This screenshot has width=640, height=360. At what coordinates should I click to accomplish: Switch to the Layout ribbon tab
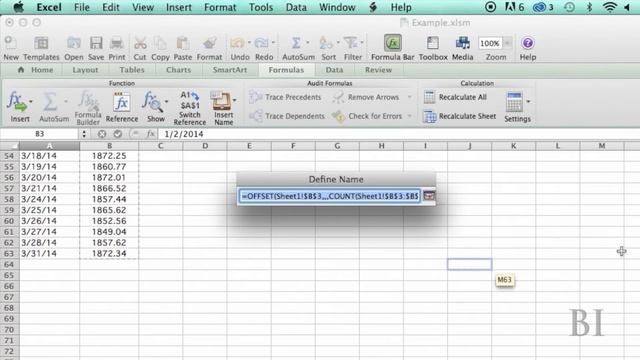tap(85, 70)
